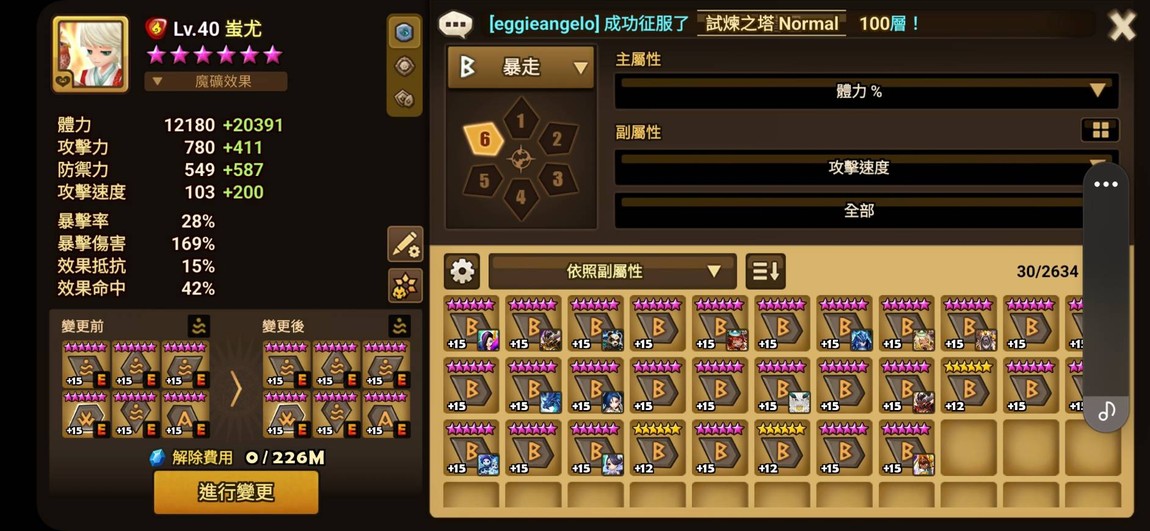Select the first +15 violent rune
The height and width of the screenshot is (531, 1150).
[x=472, y=324]
